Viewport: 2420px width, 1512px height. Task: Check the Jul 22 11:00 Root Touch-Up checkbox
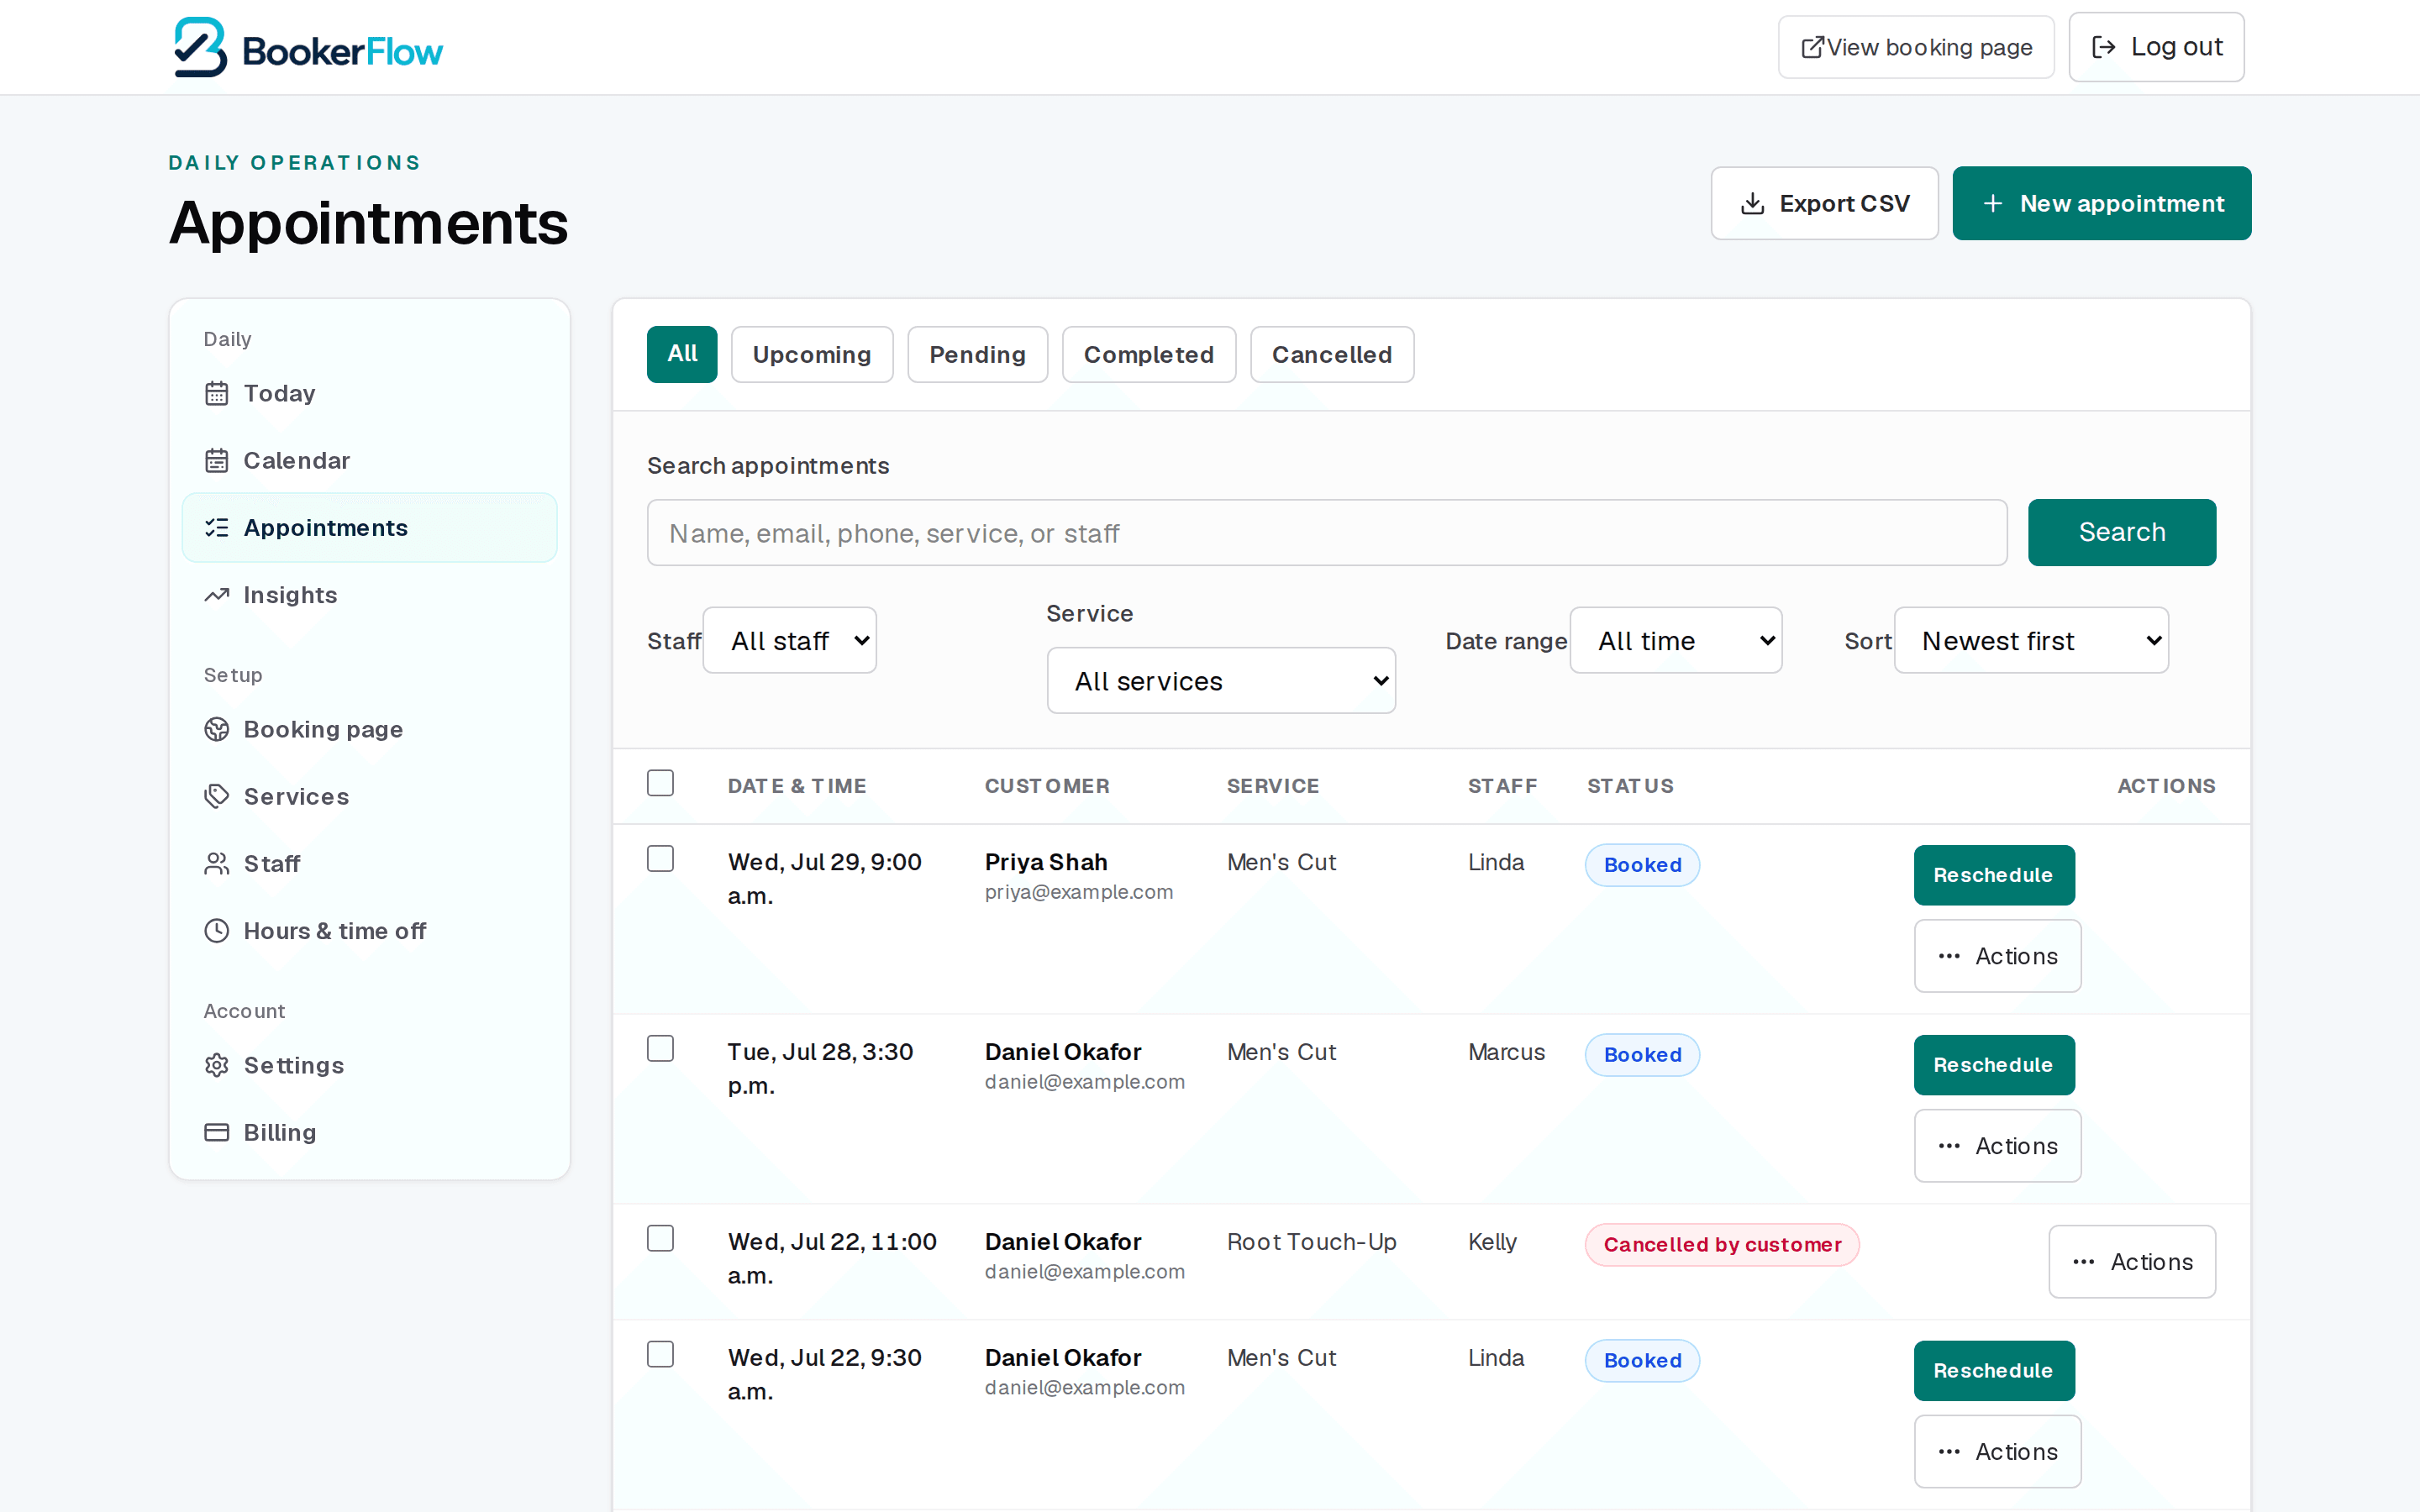[660, 1239]
